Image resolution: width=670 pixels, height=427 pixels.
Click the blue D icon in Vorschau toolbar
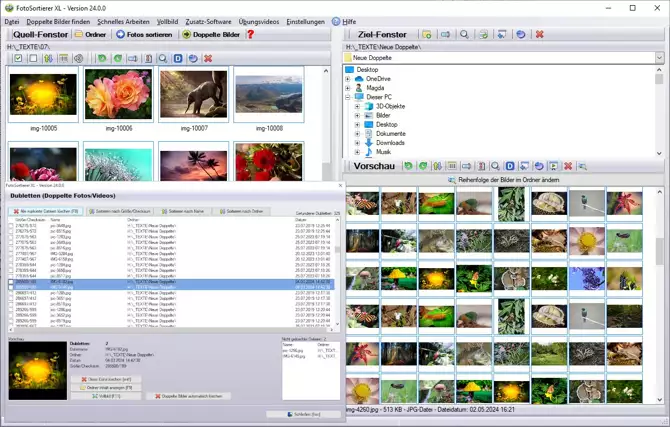click(509, 165)
